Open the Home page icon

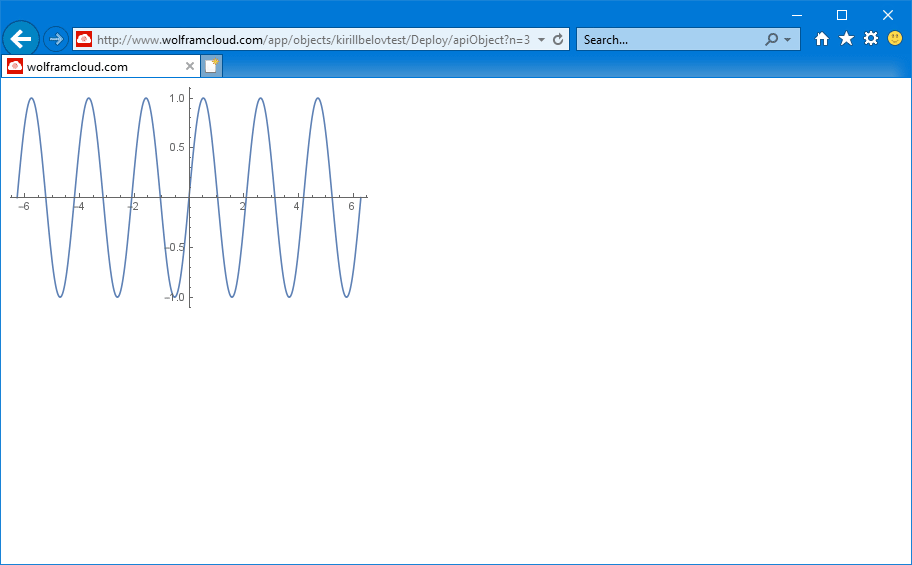pos(821,39)
